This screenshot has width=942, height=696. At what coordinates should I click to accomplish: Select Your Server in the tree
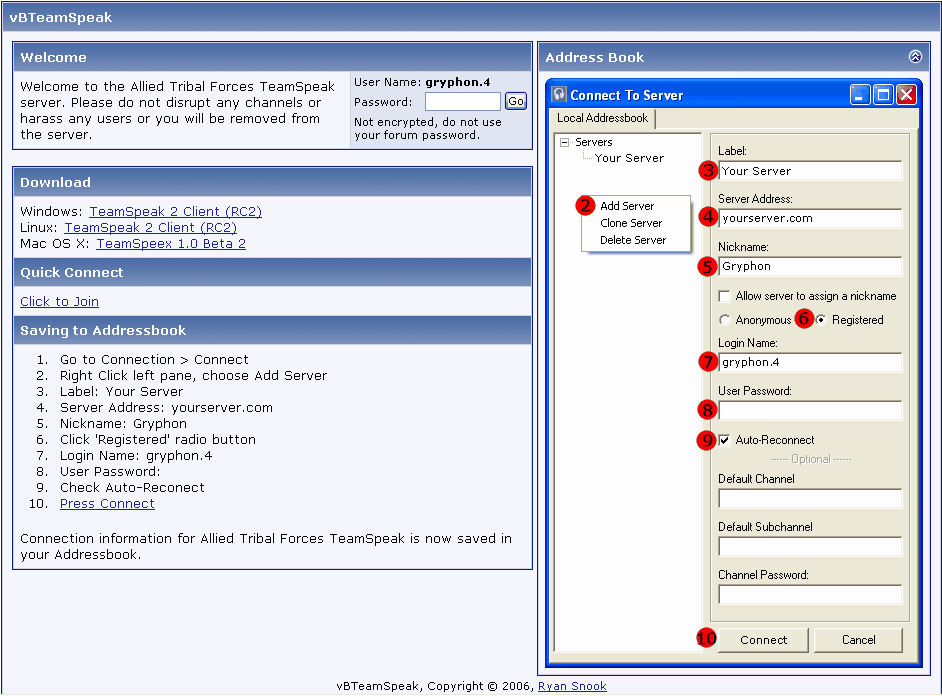point(629,158)
